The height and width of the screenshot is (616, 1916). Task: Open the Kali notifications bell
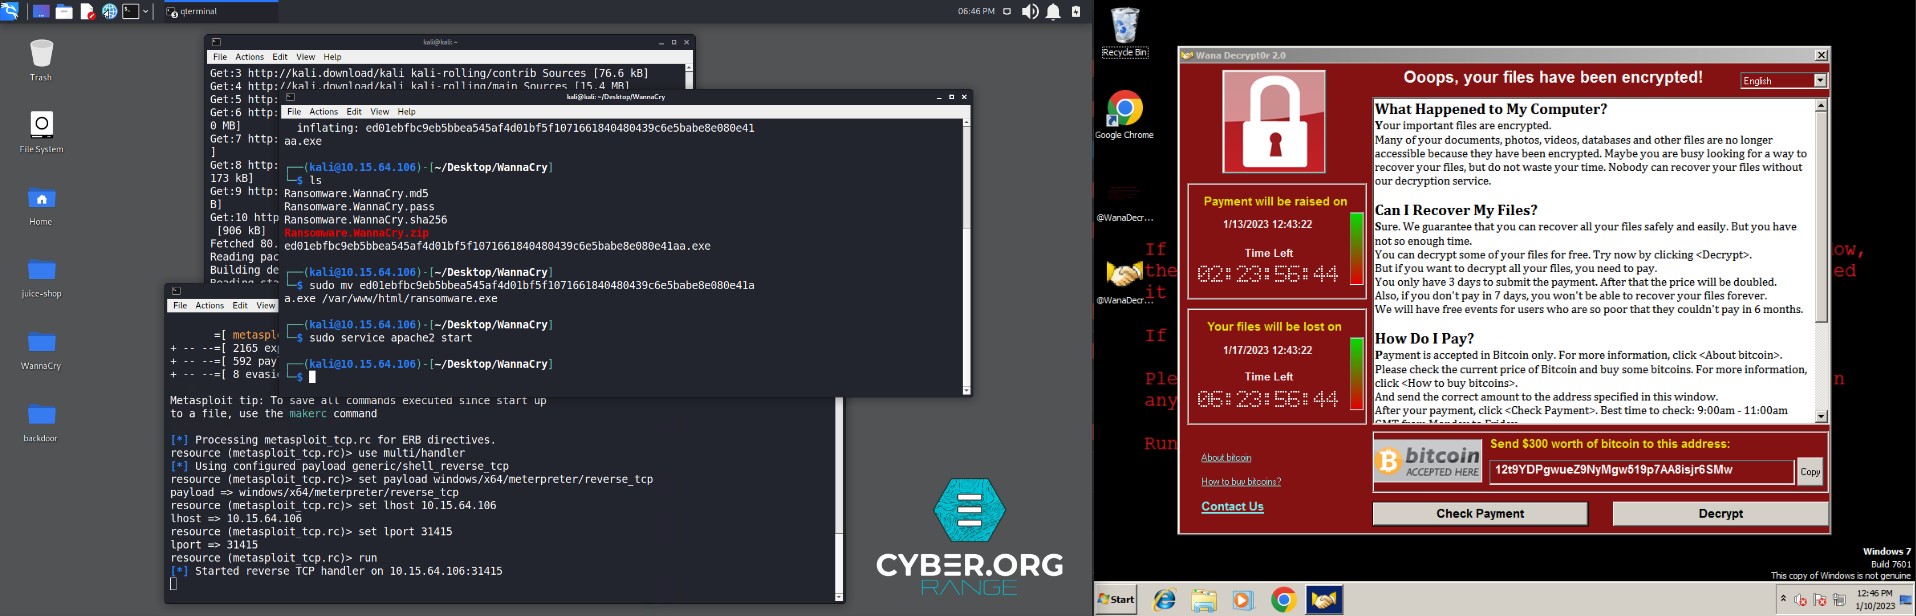pyautogui.click(x=1053, y=12)
